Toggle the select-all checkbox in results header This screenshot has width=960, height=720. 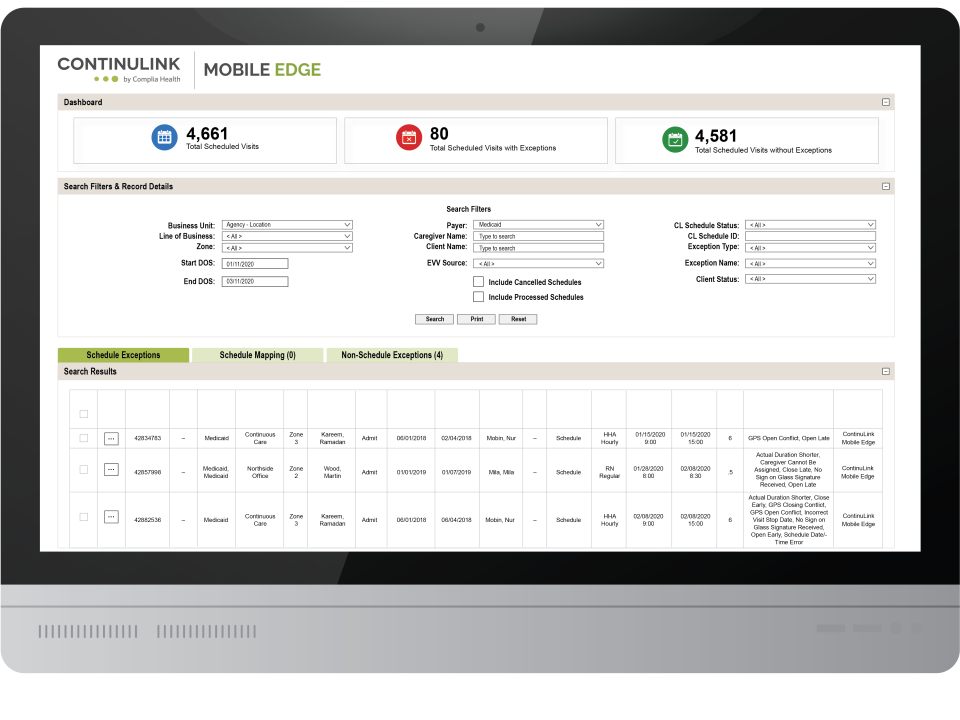tap(84, 413)
